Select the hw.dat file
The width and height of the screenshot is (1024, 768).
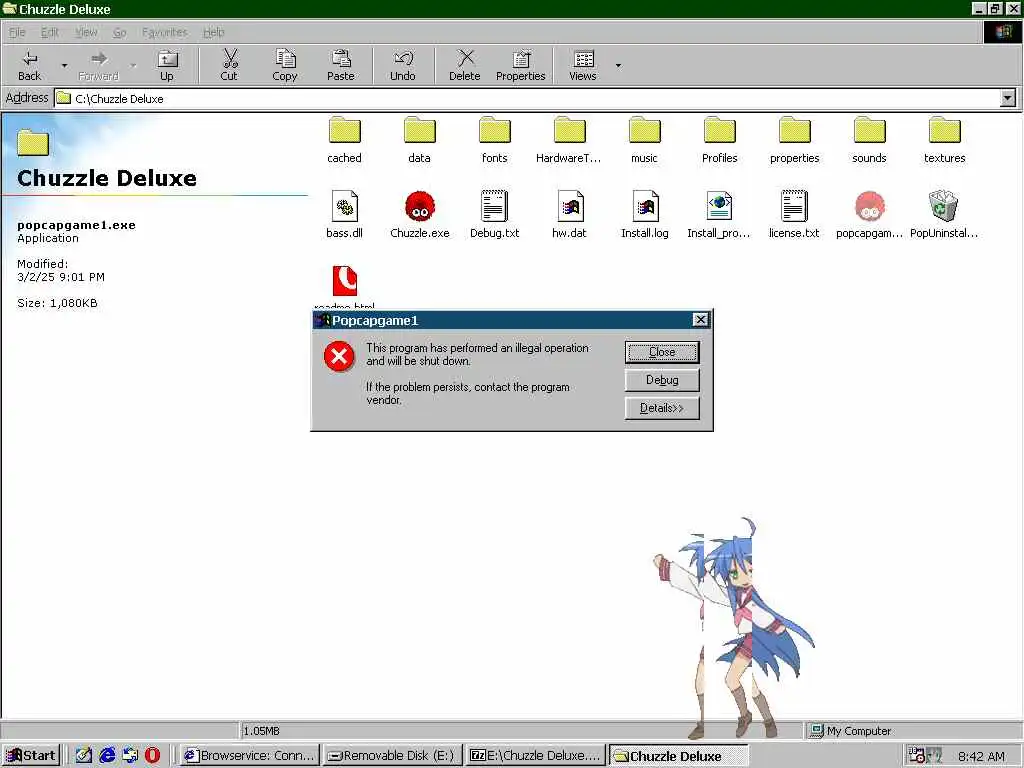pyautogui.click(x=569, y=214)
